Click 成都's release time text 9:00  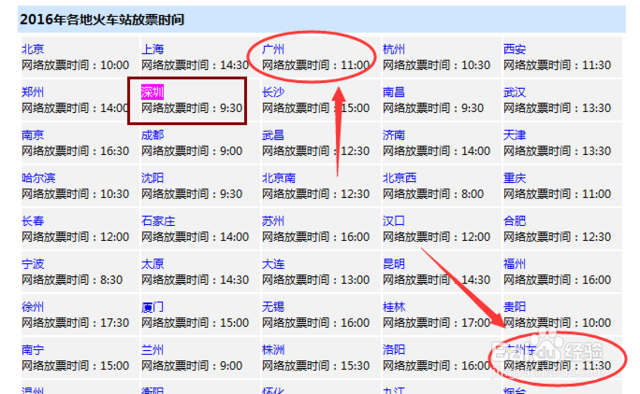(x=231, y=151)
